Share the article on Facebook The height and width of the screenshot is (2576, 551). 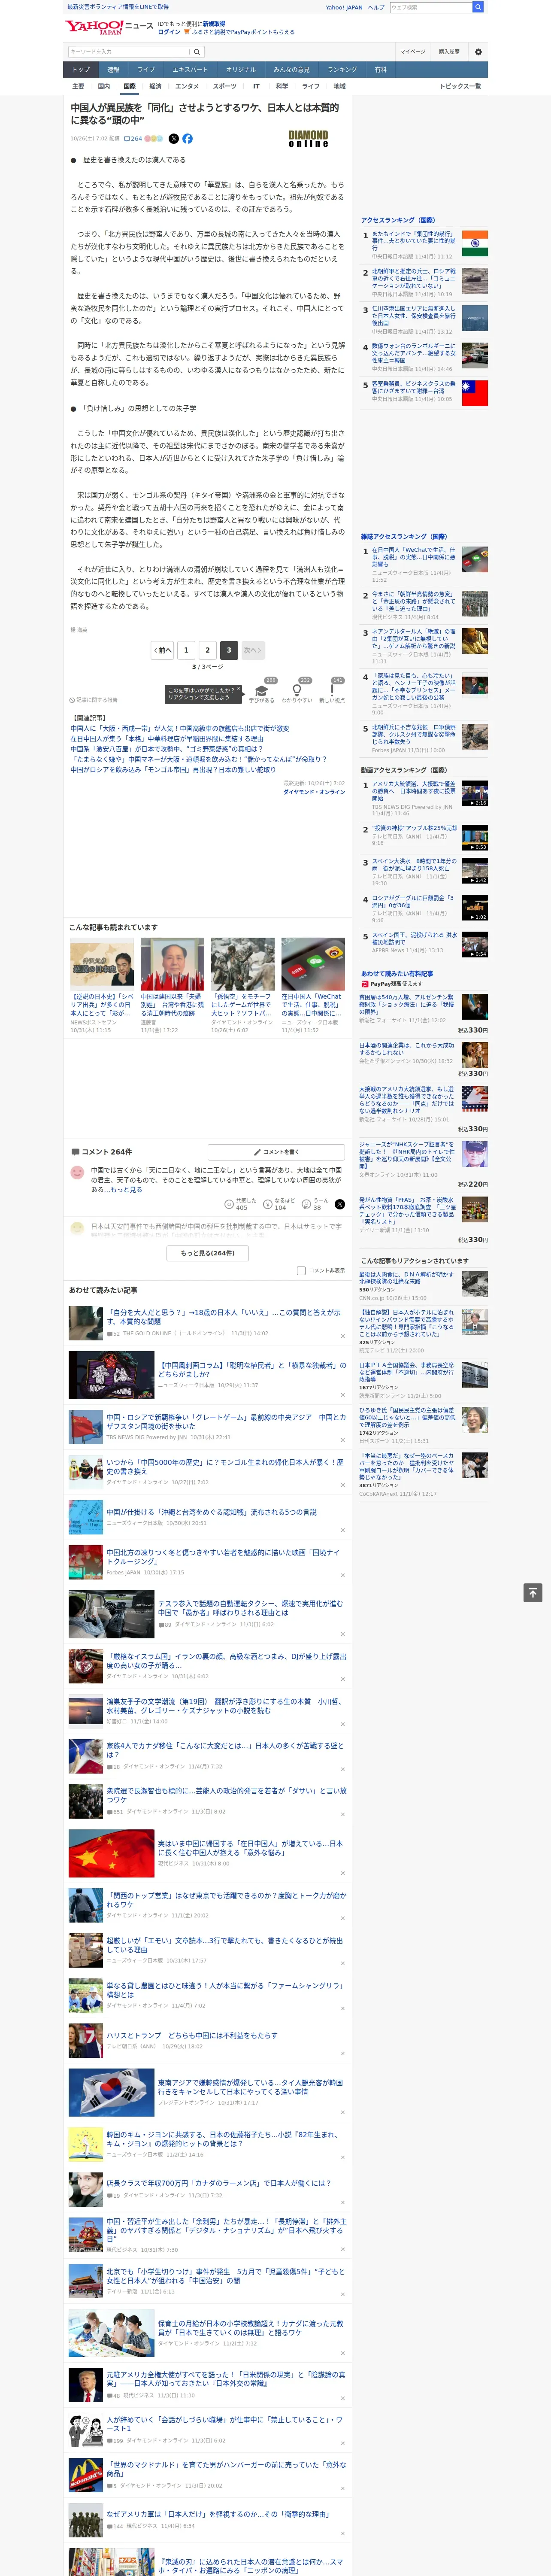pos(187,139)
